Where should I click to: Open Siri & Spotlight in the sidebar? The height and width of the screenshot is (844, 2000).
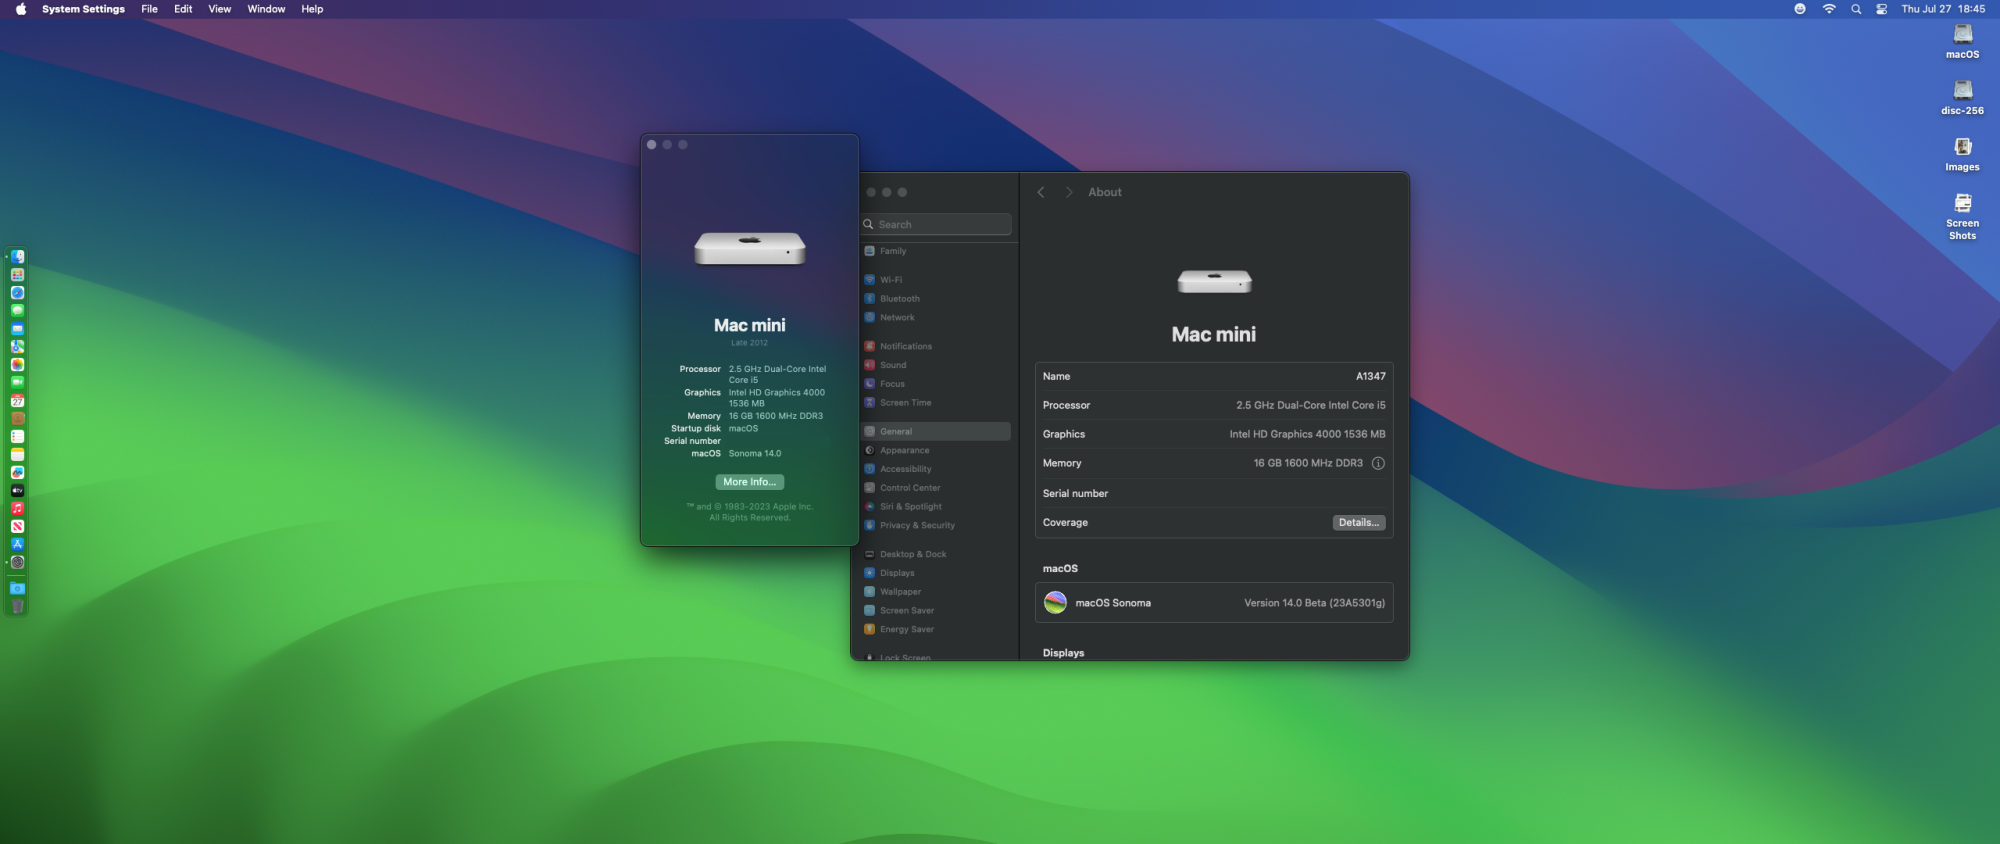[937, 507]
